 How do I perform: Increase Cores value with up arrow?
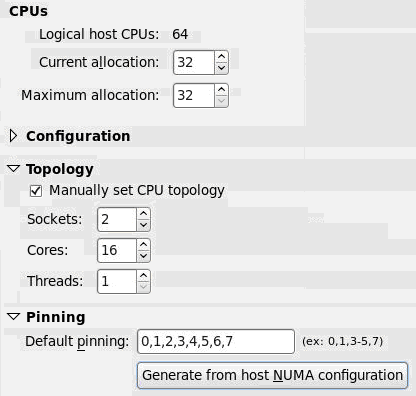coord(144,245)
